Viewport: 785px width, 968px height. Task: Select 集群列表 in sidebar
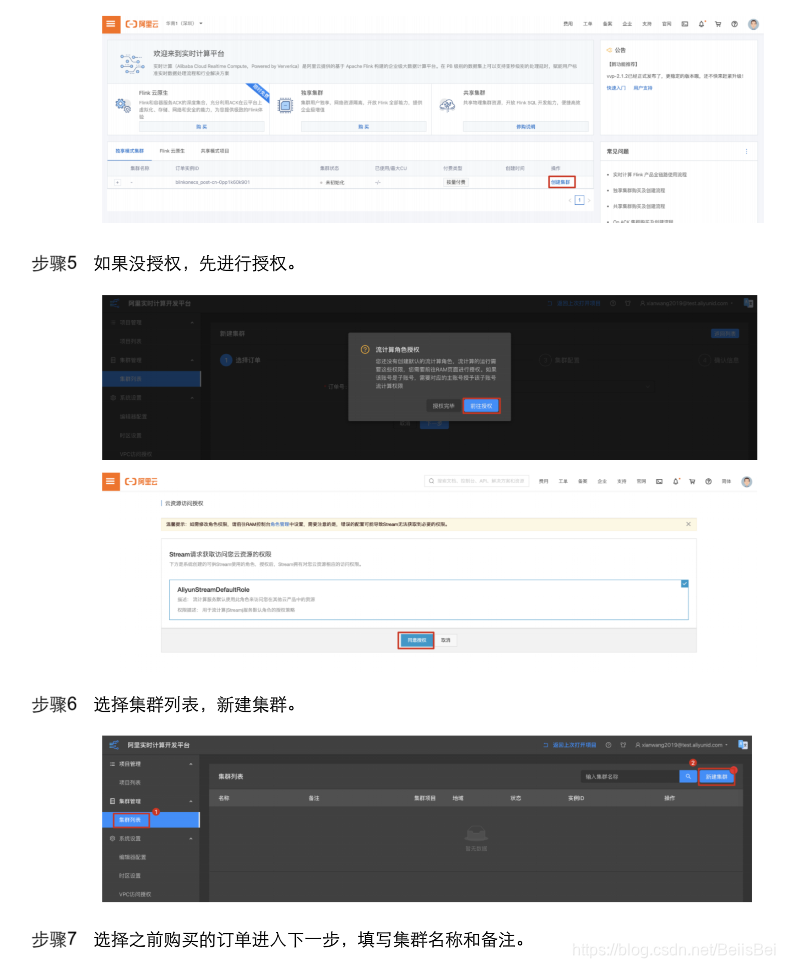[x=151, y=820]
